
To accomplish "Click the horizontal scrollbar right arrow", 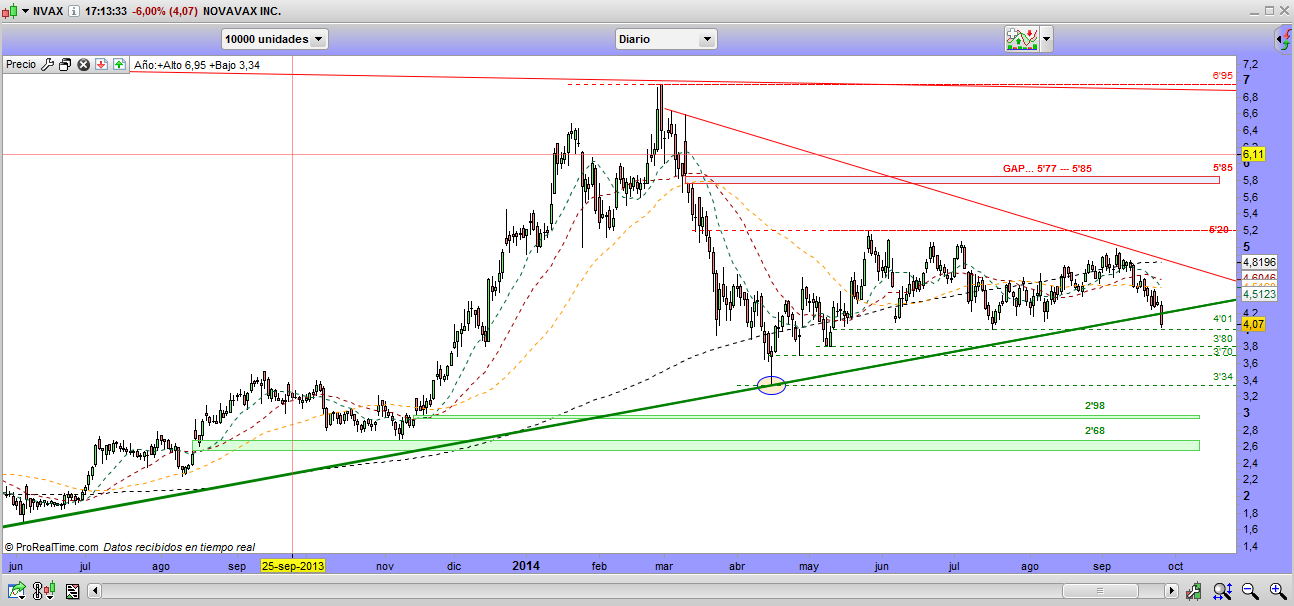I will click(1172, 592).
